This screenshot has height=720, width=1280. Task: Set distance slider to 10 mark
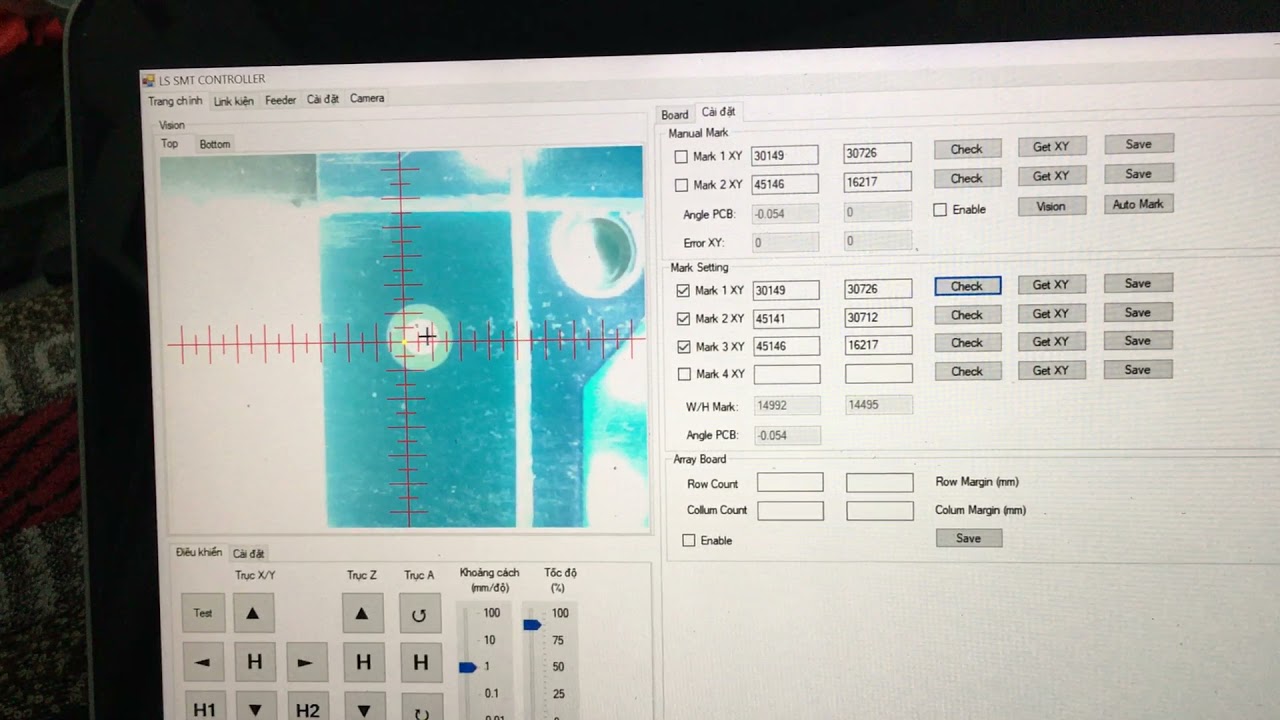[x=468, y=640]
